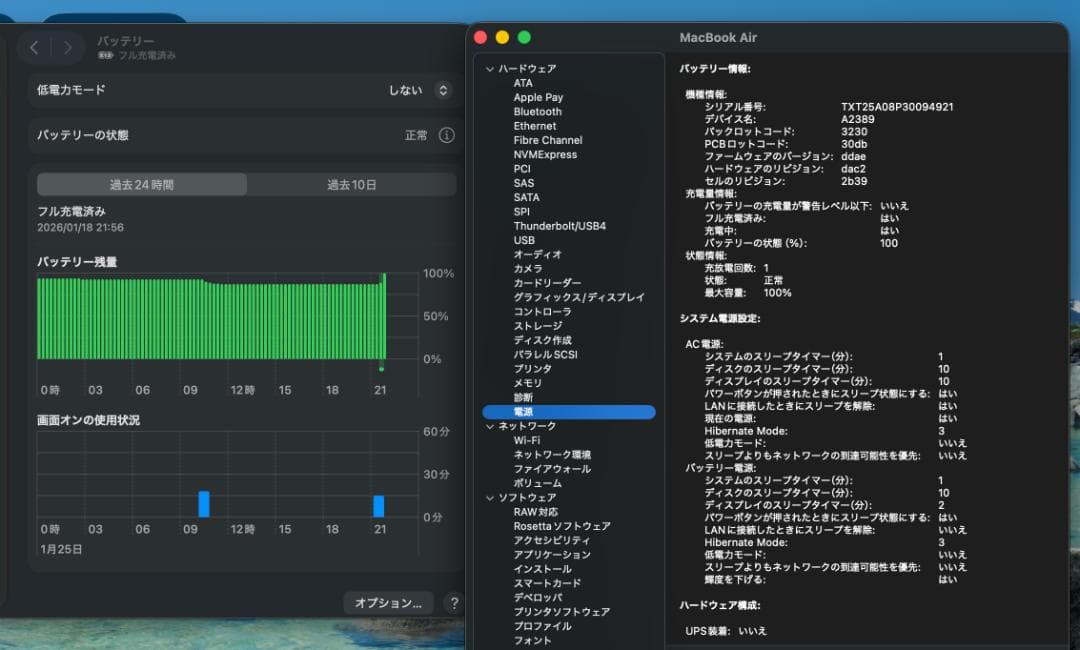Click the オプション... button
Screen dimensions: 1080x650
[x=388, y=602]
